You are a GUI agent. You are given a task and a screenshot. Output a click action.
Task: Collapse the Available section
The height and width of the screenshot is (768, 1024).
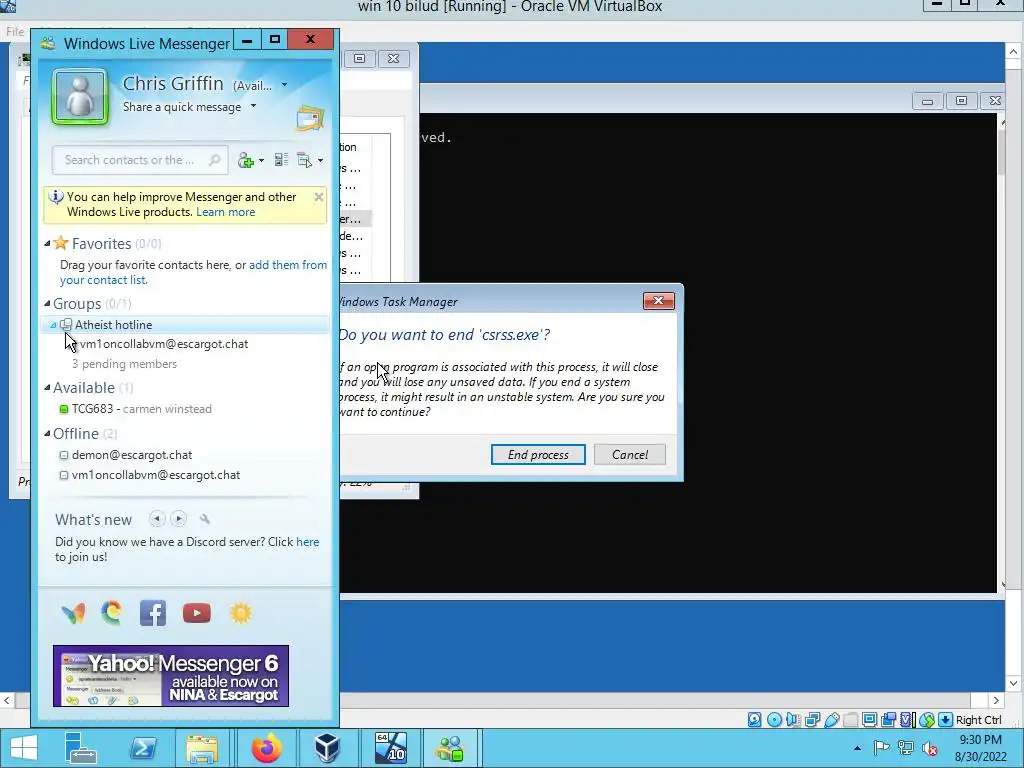(47, 388)
